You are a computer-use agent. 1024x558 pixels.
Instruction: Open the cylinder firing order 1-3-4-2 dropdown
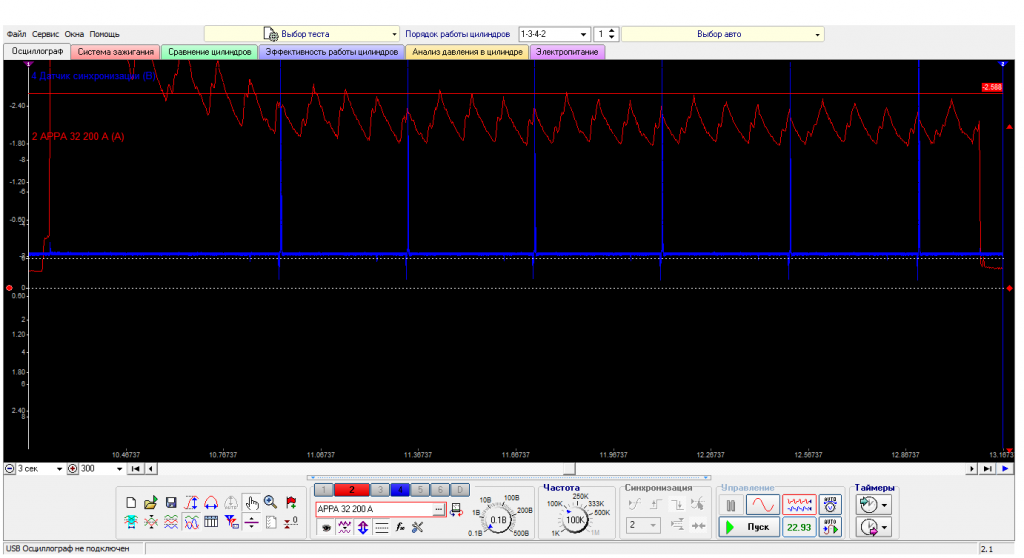554,34
